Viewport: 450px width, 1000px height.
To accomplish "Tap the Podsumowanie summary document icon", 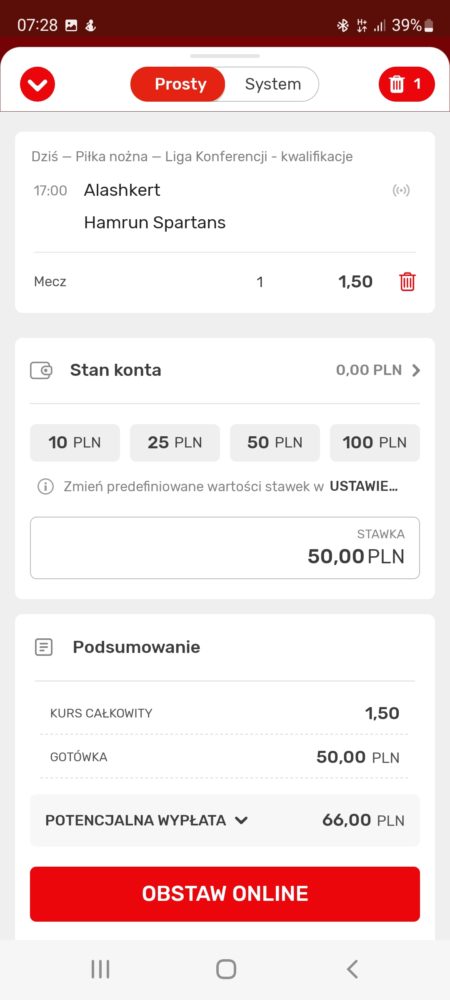I will [43, 647].
